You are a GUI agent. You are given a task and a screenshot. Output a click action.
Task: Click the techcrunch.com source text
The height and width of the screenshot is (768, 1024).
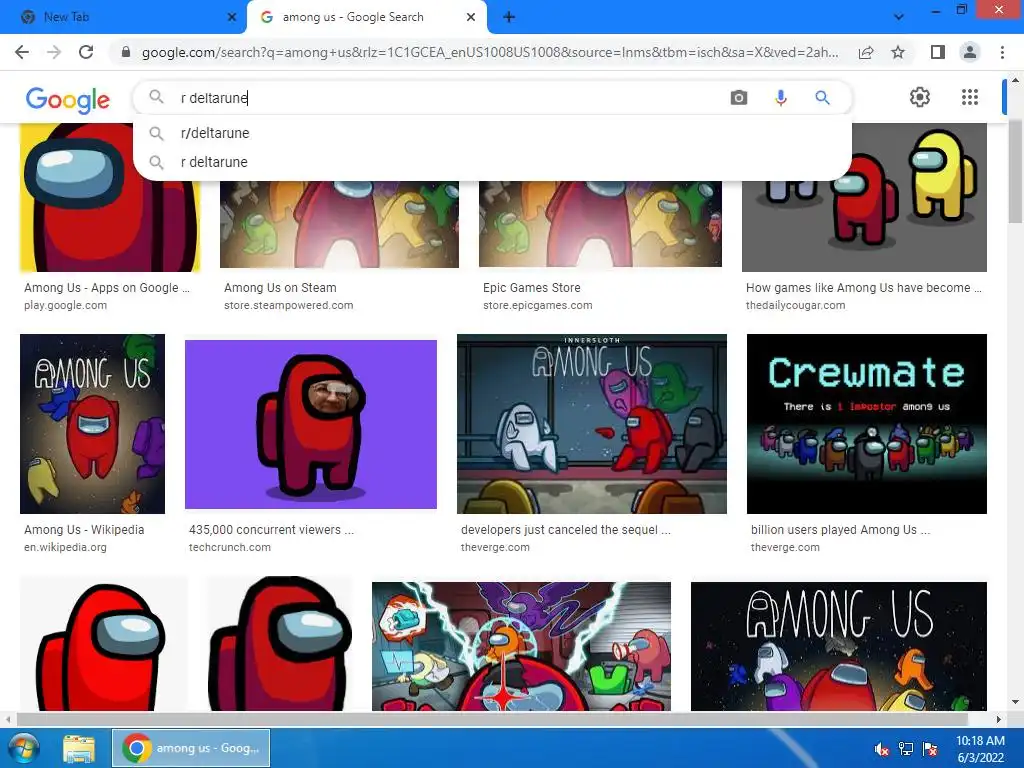pos(230,547)
